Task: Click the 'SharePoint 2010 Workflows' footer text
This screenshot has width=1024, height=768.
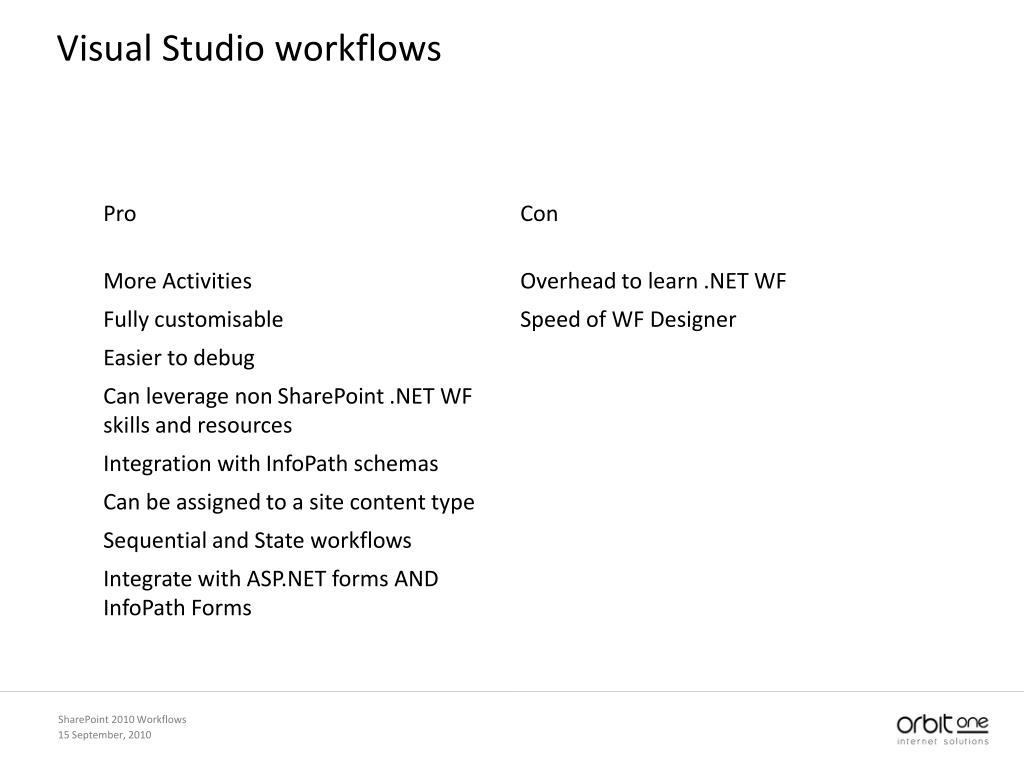Action: point(122,719)
